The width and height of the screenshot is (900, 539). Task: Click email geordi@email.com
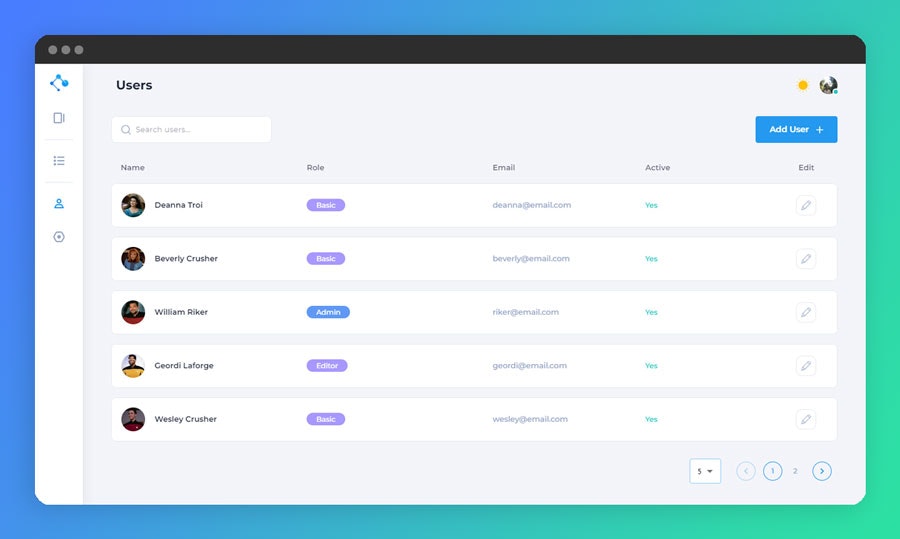pyautogui.click(x=529, y=366)
